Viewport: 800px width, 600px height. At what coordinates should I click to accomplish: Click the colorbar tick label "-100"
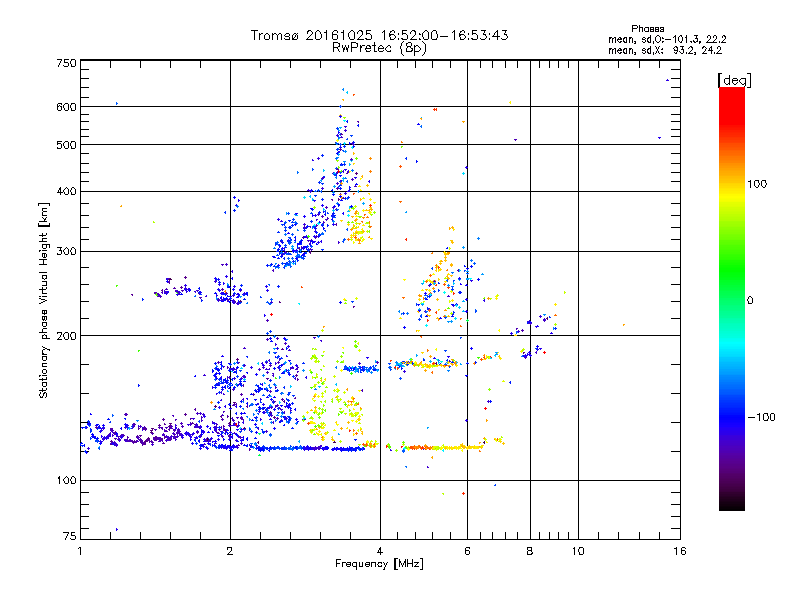762,417
